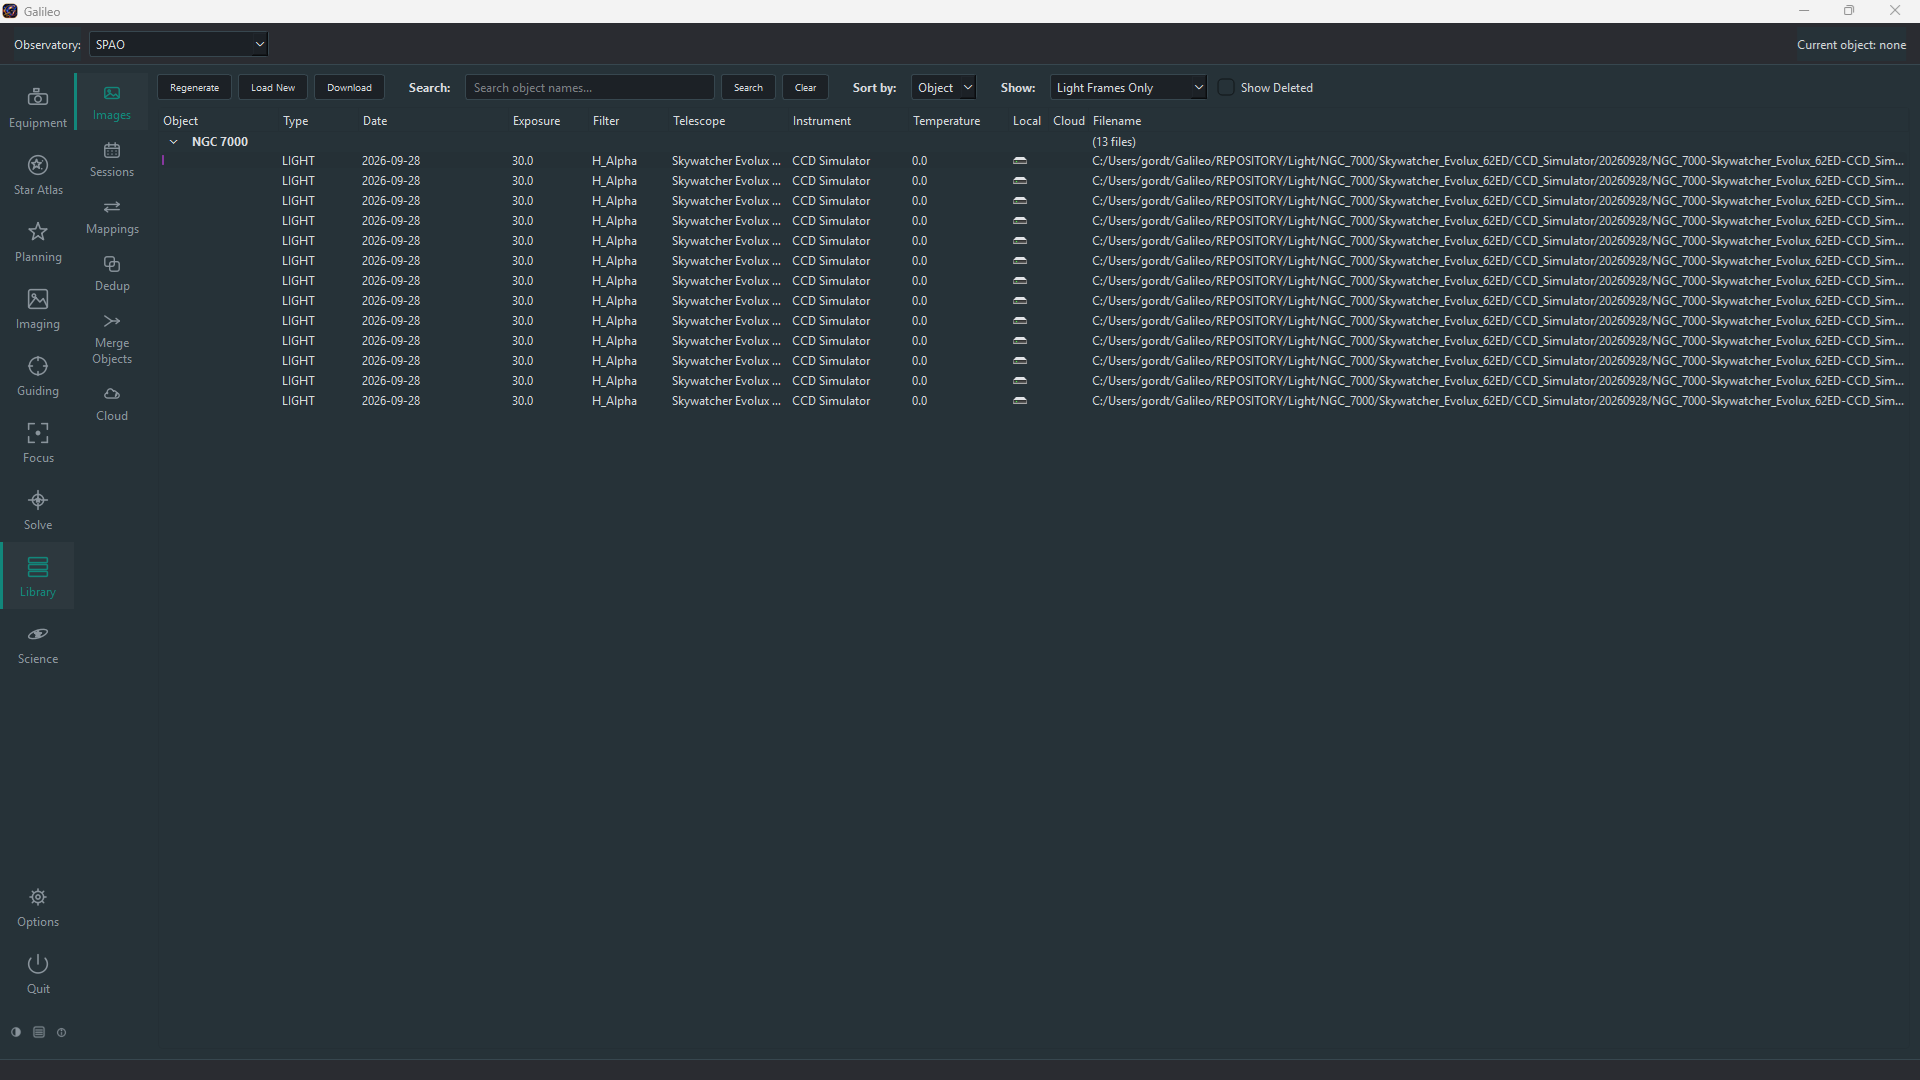
Task: Open the Solve section
Action: coord(38,510)
